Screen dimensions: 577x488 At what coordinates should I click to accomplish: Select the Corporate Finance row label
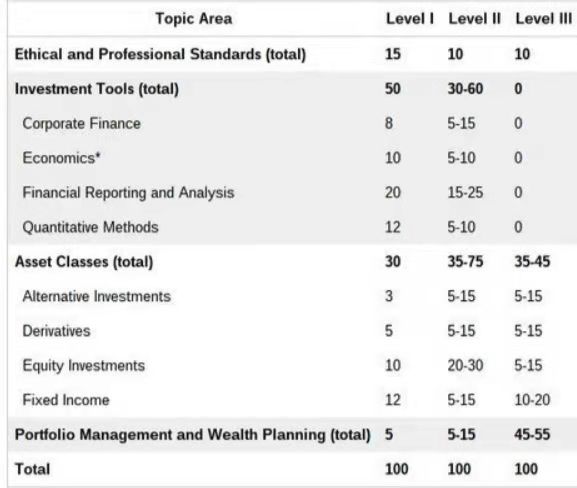[x=82, y=124]
